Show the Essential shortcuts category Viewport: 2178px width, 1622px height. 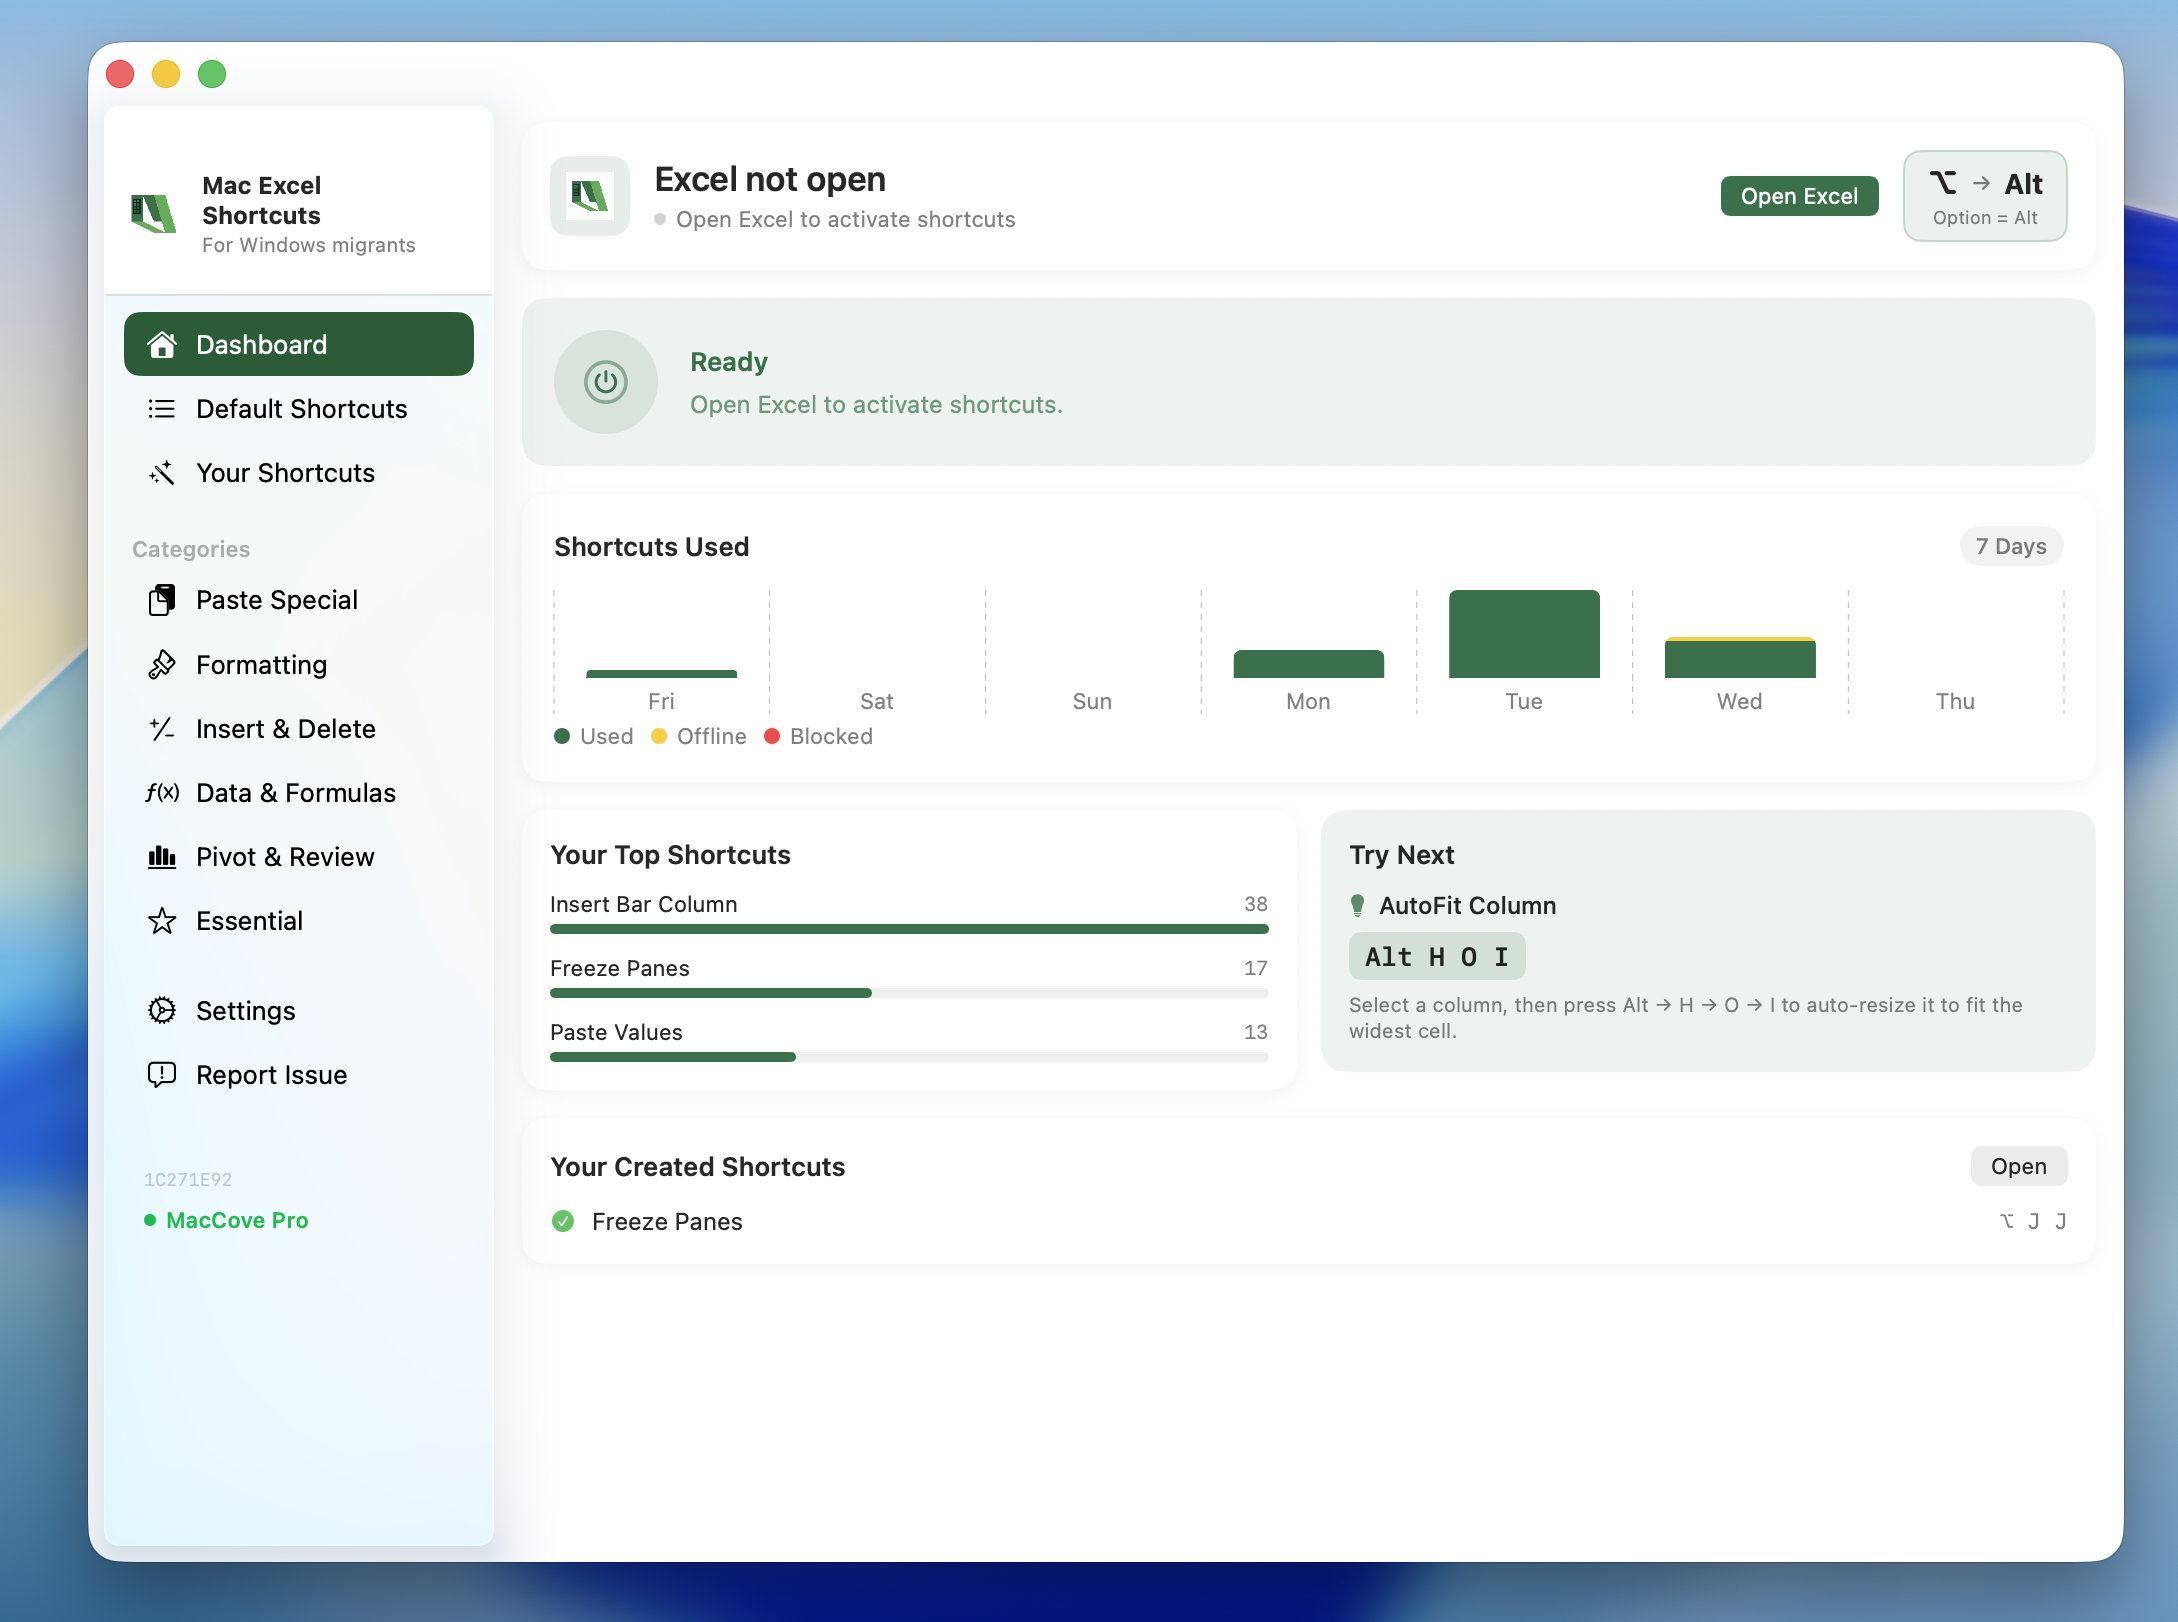[299, 921]
